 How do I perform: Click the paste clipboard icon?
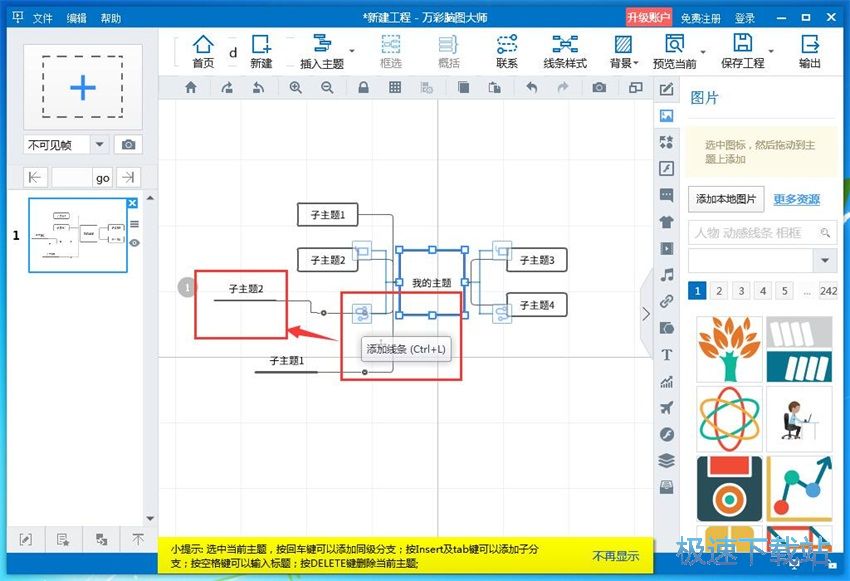[x=494, y=87]
